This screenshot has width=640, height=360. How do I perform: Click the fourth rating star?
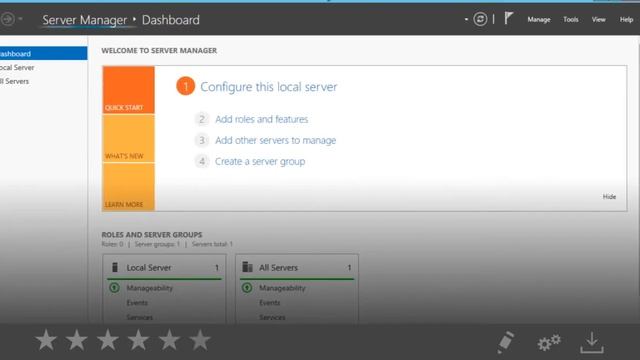pos(138,340)
